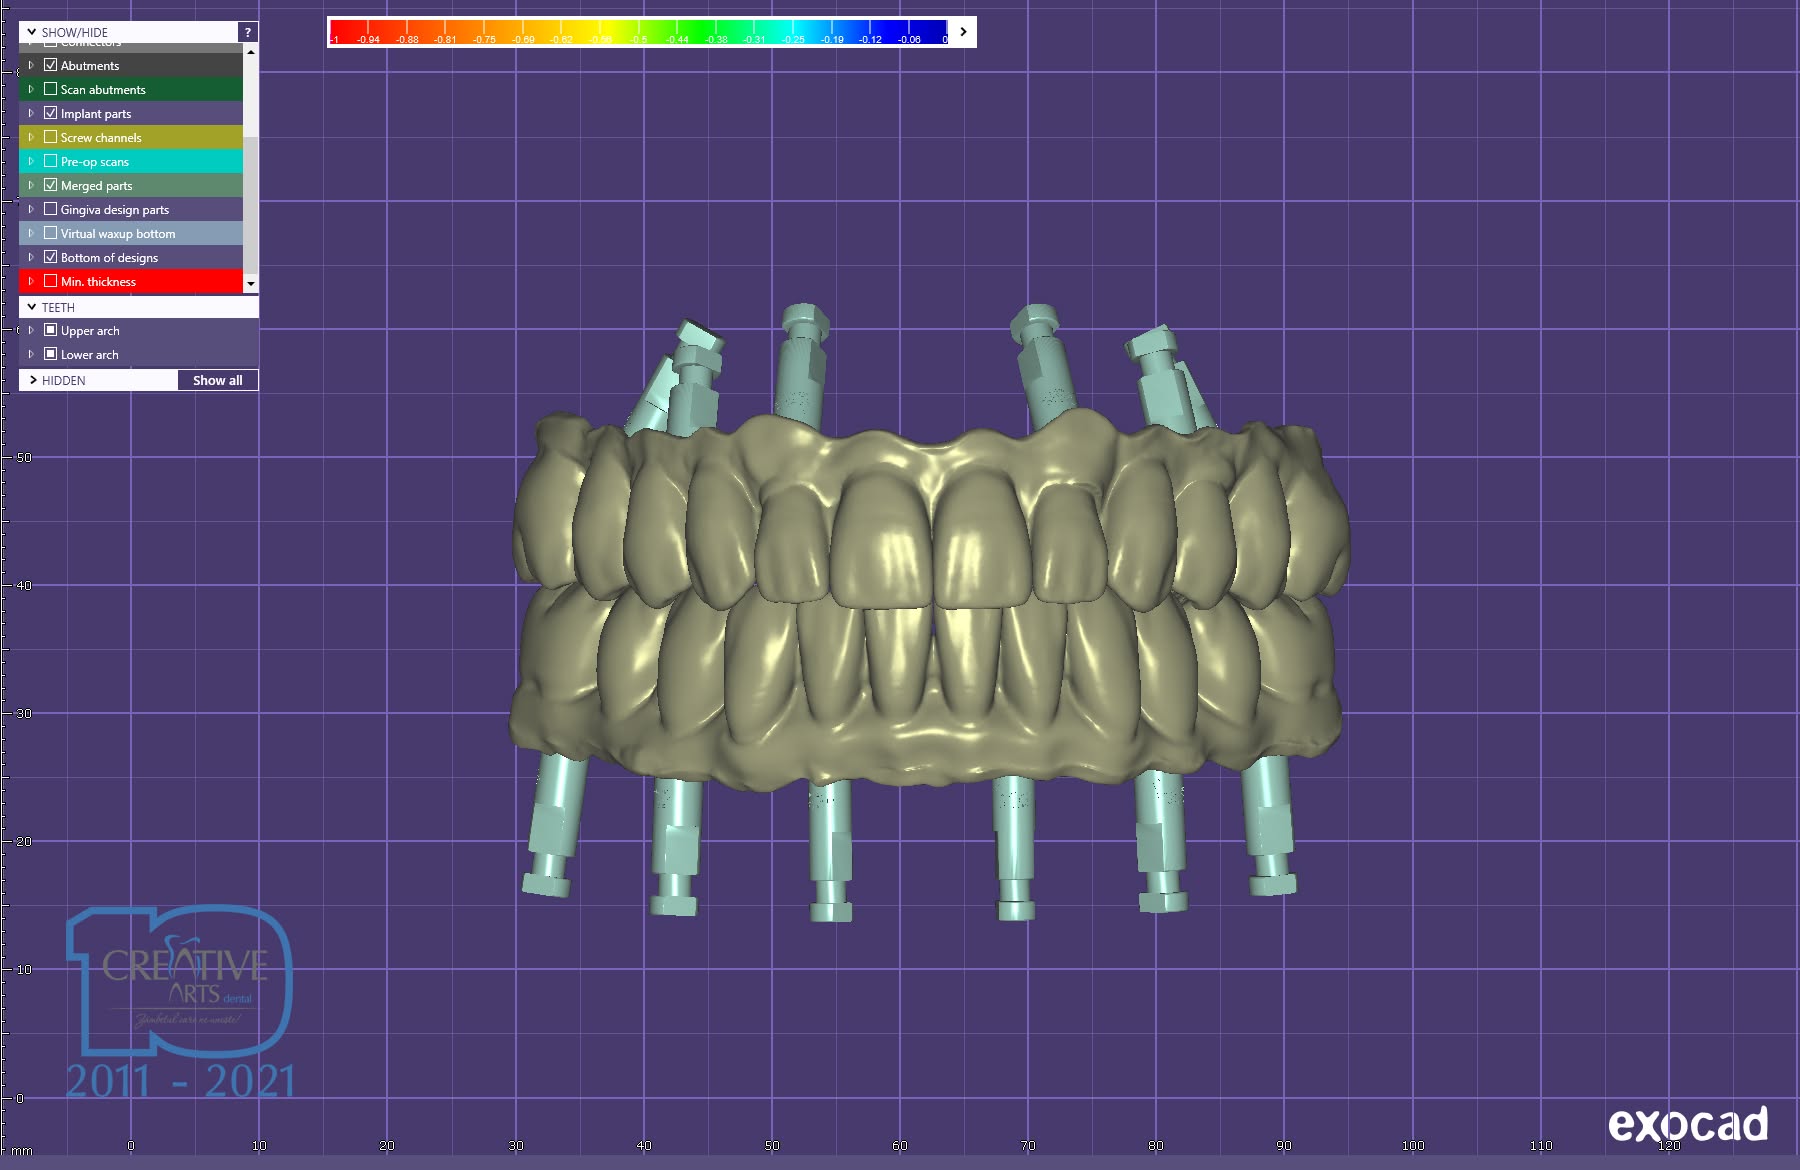Viewport: 1800px width, 1170px height.
Task: Select the Gingiva design parts label
Action: (115, 210)
